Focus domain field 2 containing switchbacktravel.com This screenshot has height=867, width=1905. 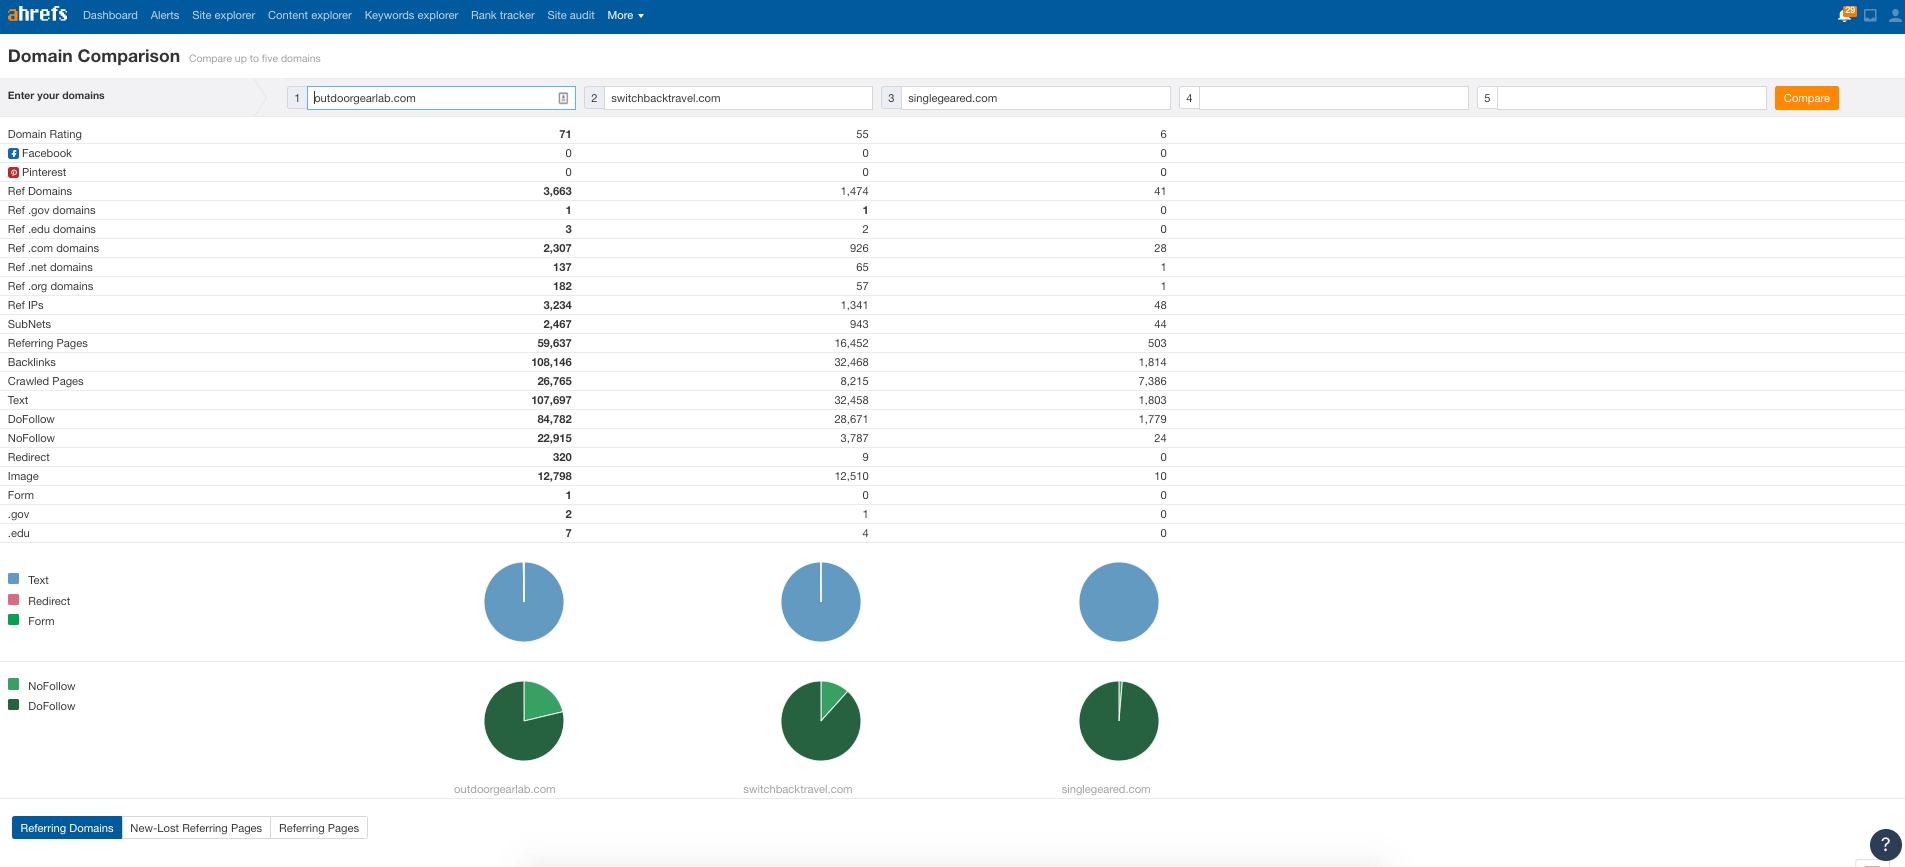[738, 98]
